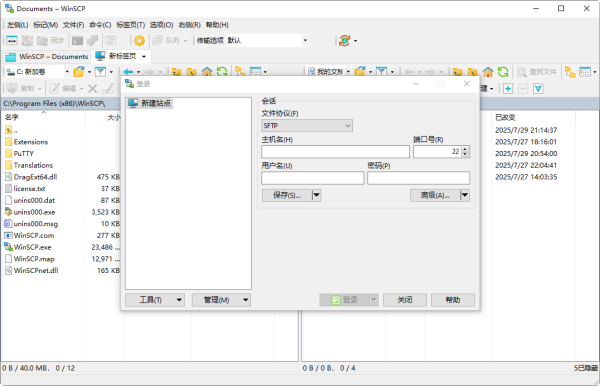Viewport: 600px width, 386px height.
Task: Go to parent directory in left panel
Action: pyautogui.click(x=176, y=72)
